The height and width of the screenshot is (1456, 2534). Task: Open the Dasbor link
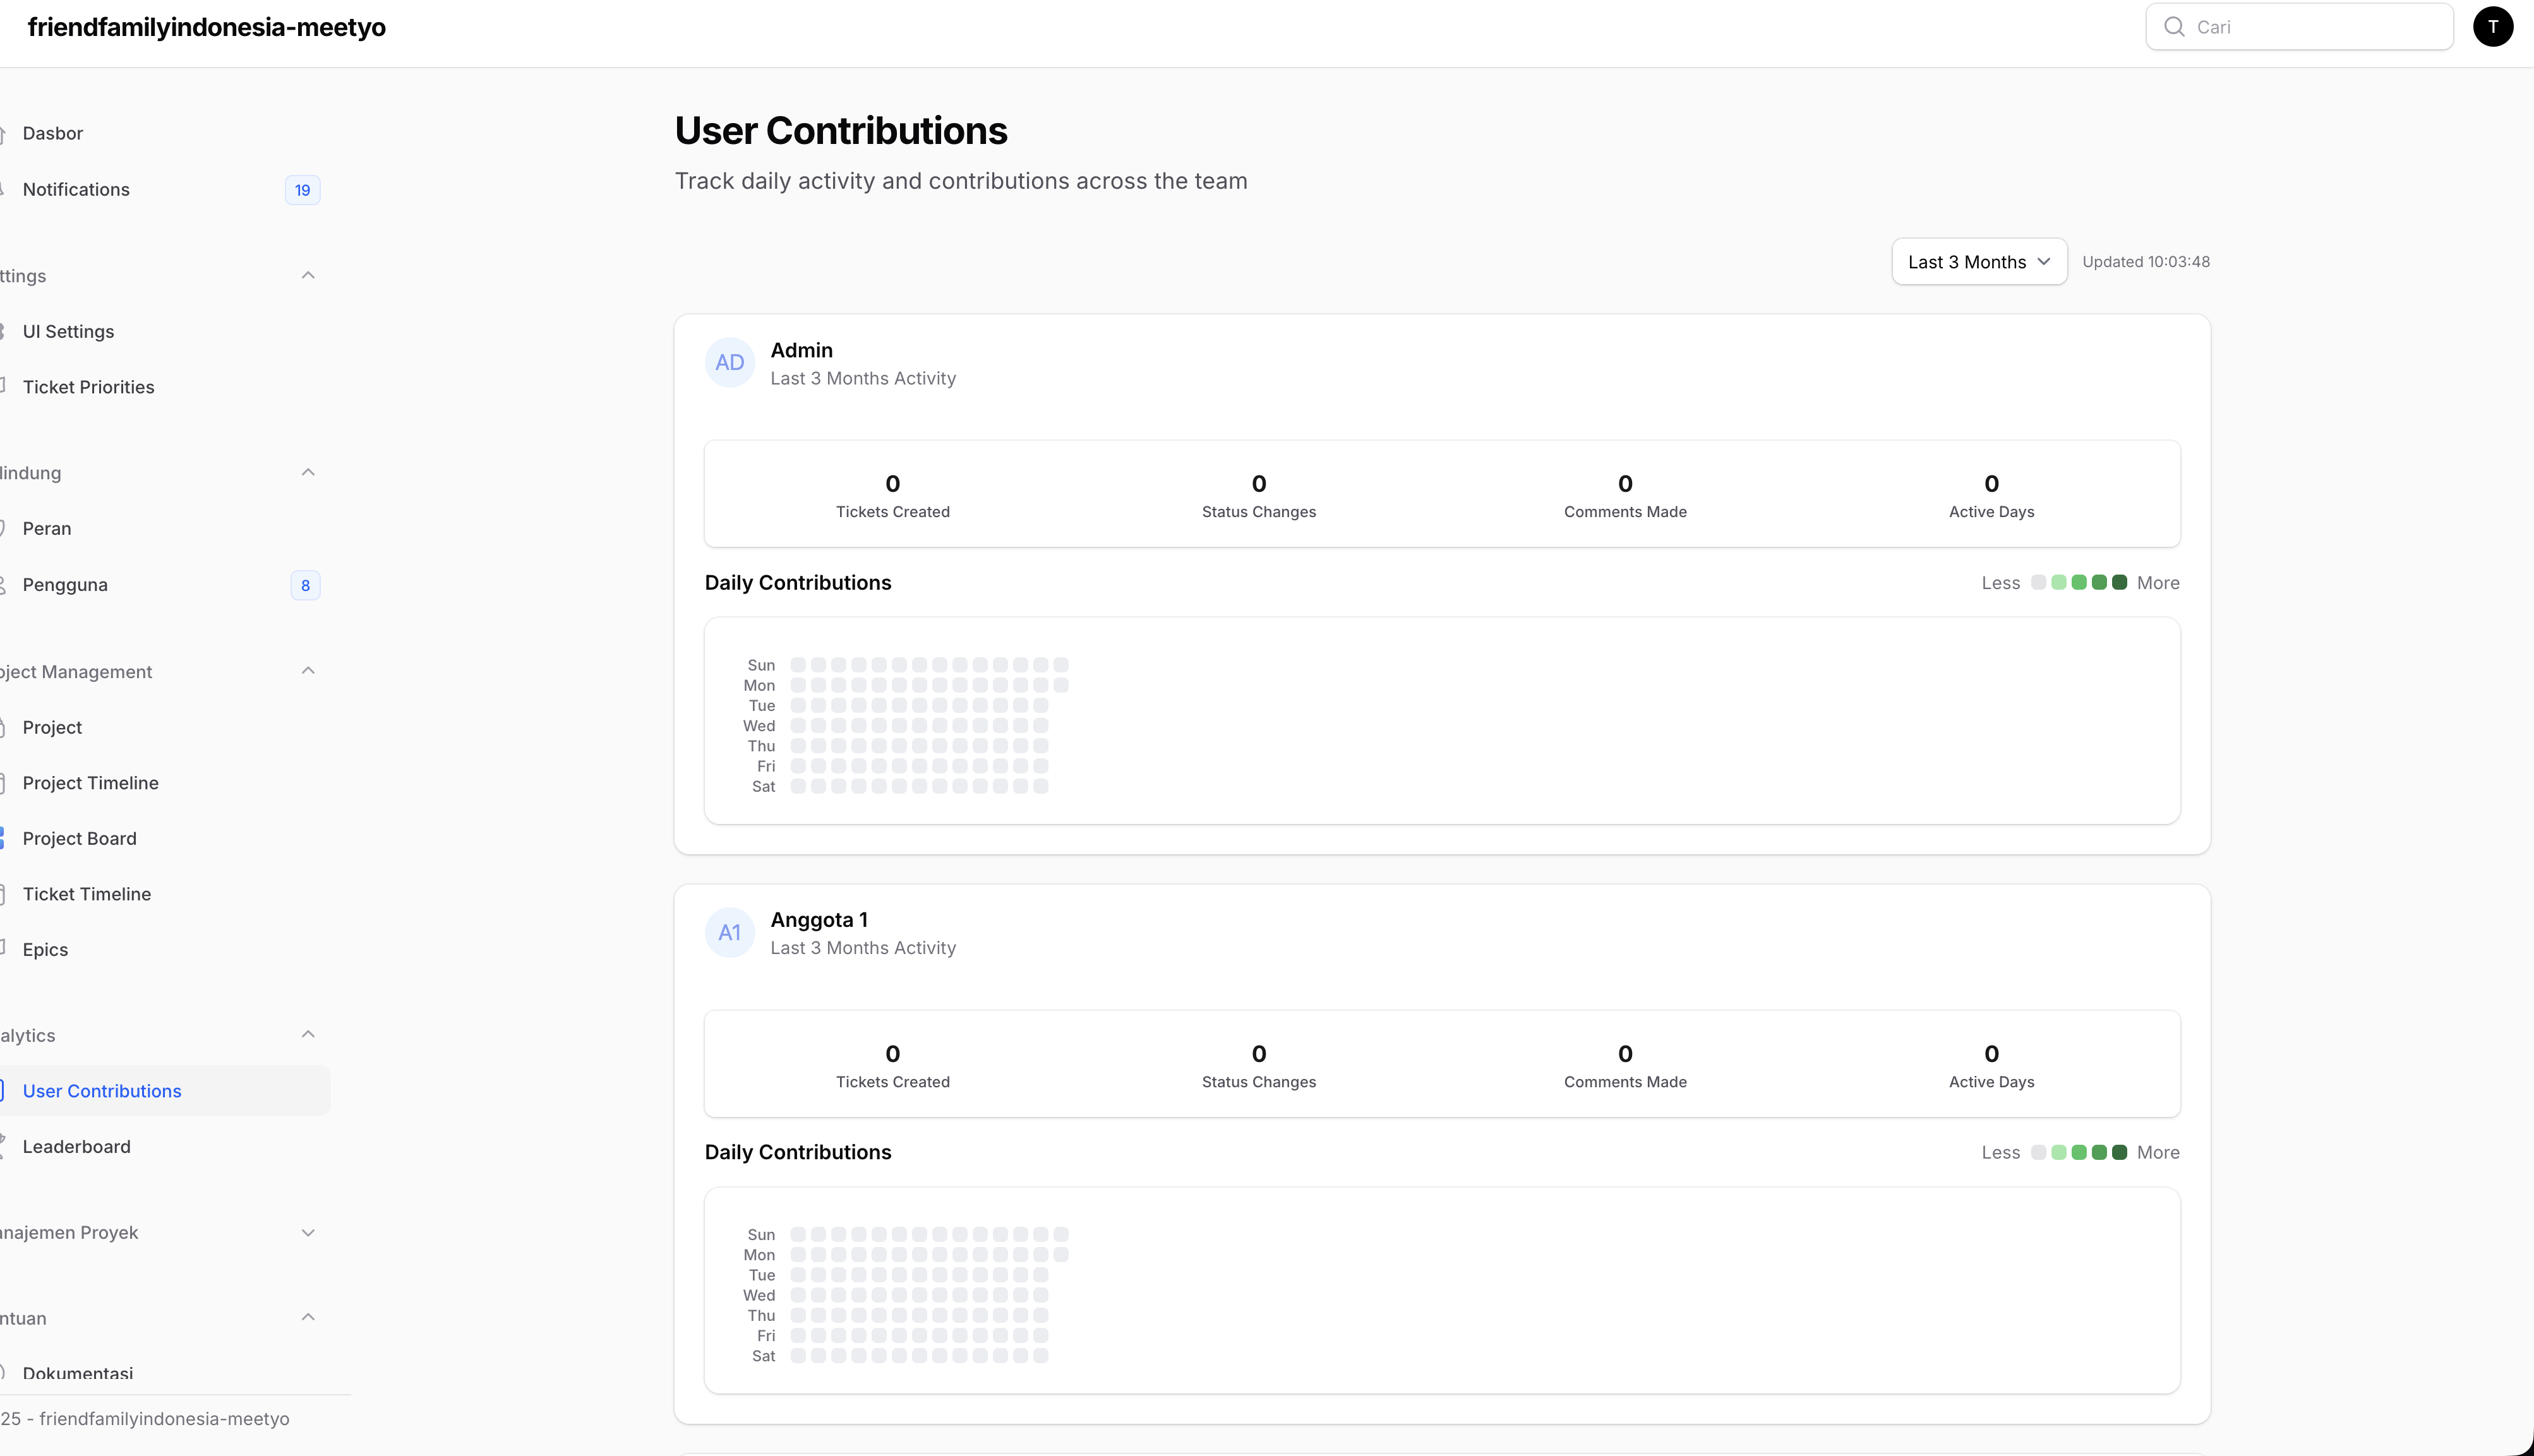click(53, 134)
